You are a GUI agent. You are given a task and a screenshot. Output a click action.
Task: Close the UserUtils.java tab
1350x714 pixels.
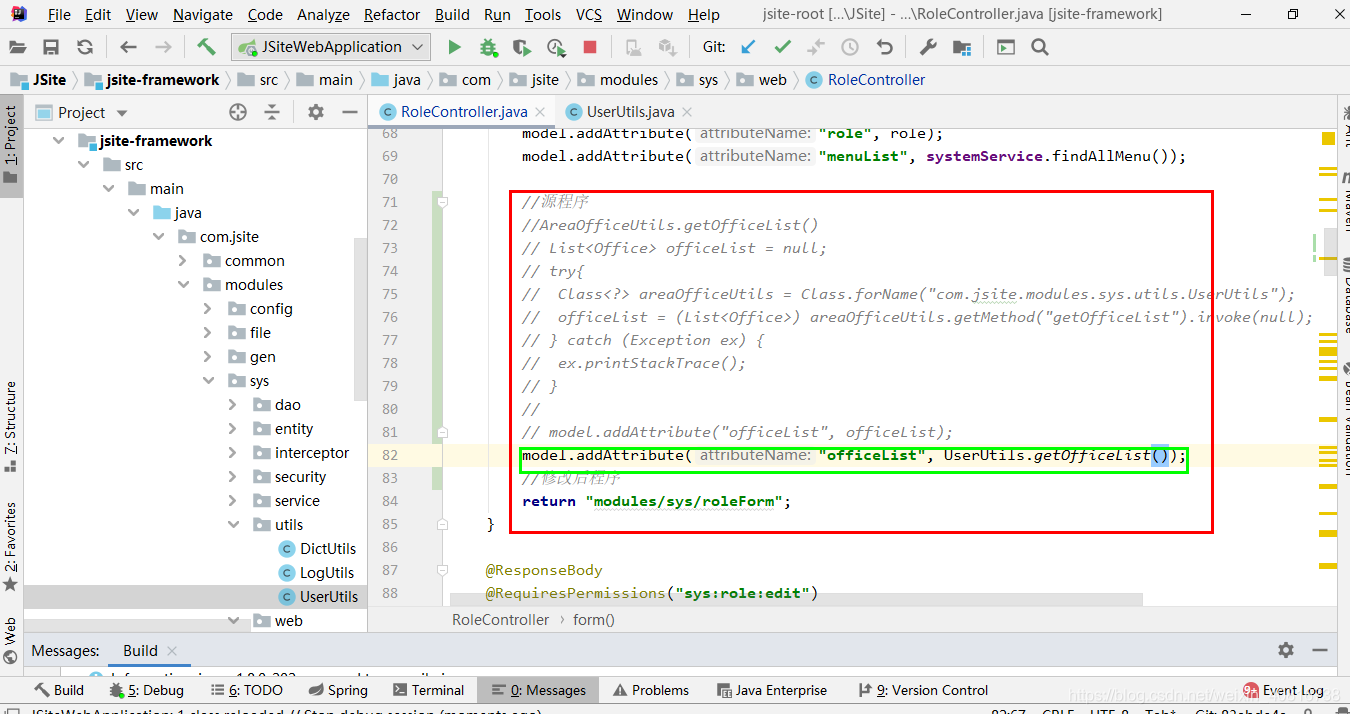[x=686, y=112]
